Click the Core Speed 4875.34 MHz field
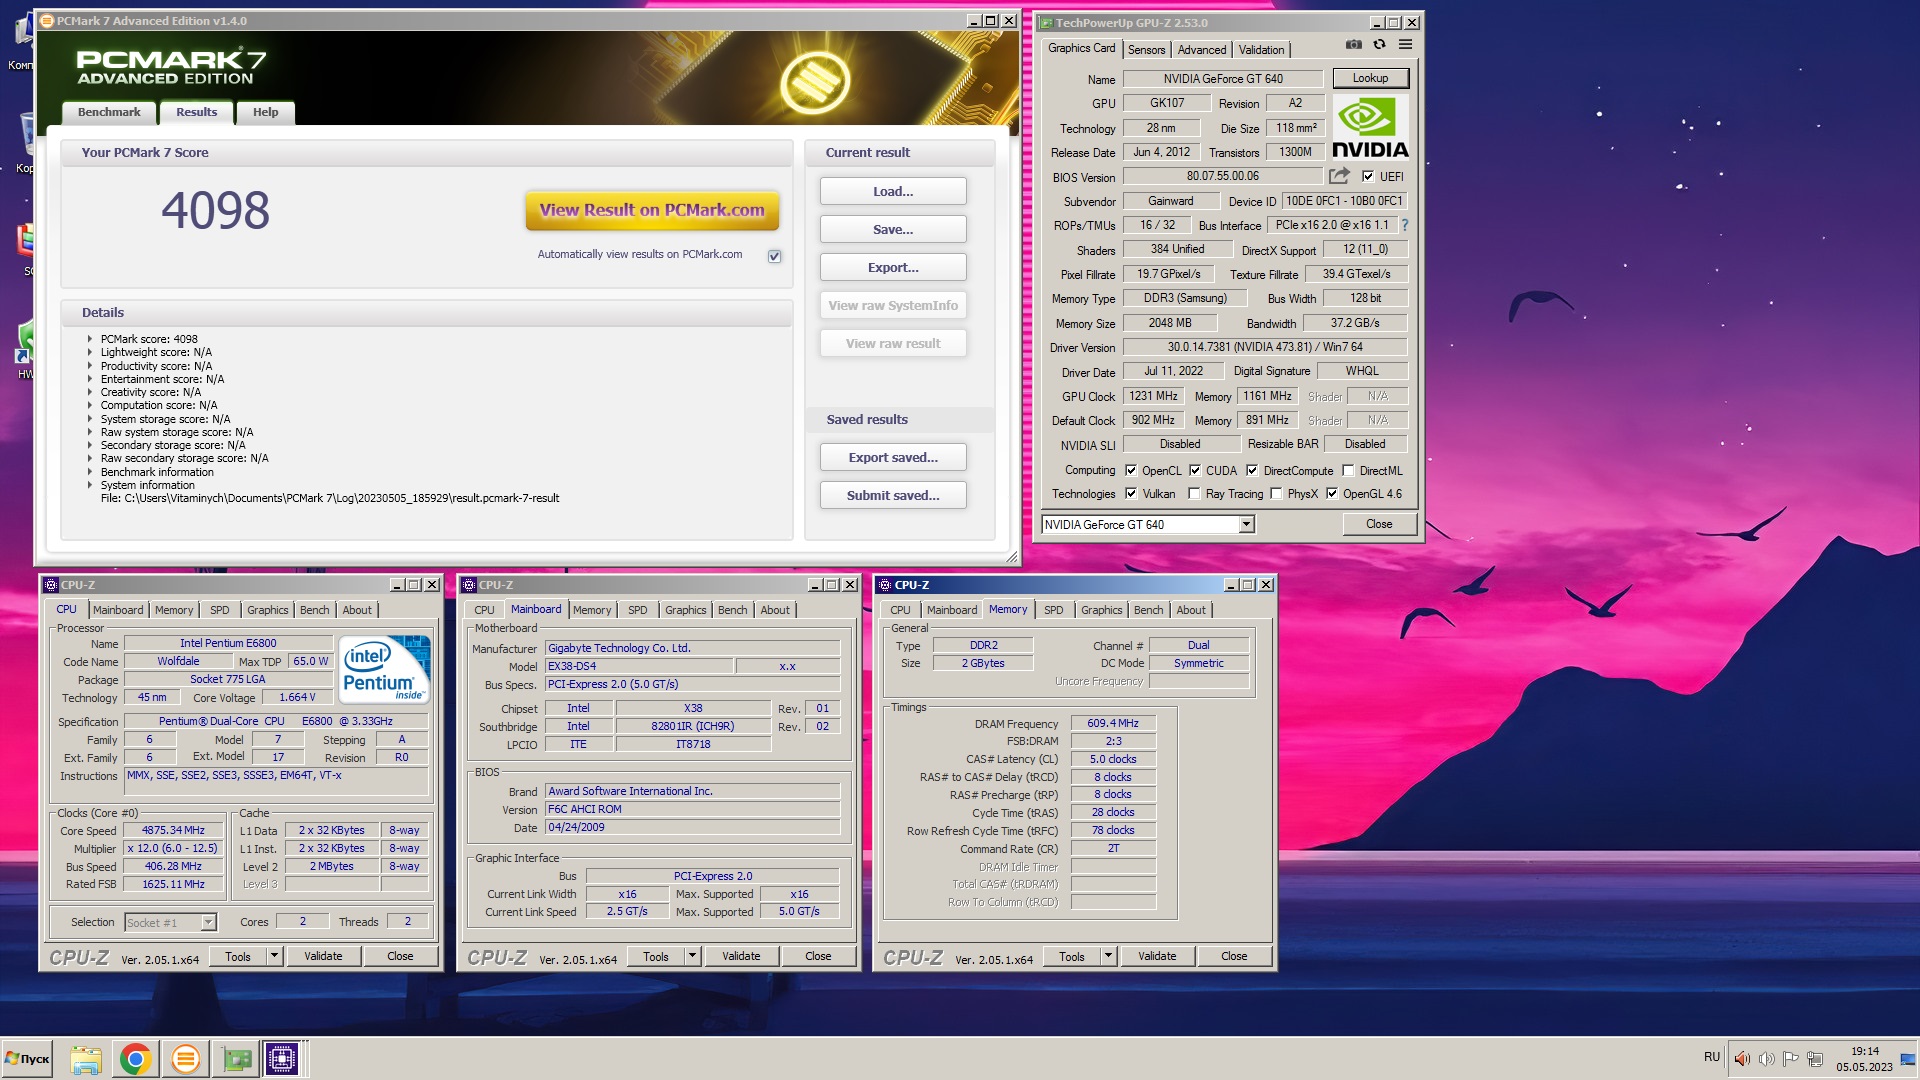1920x1080 pixels. click(173, 830)
